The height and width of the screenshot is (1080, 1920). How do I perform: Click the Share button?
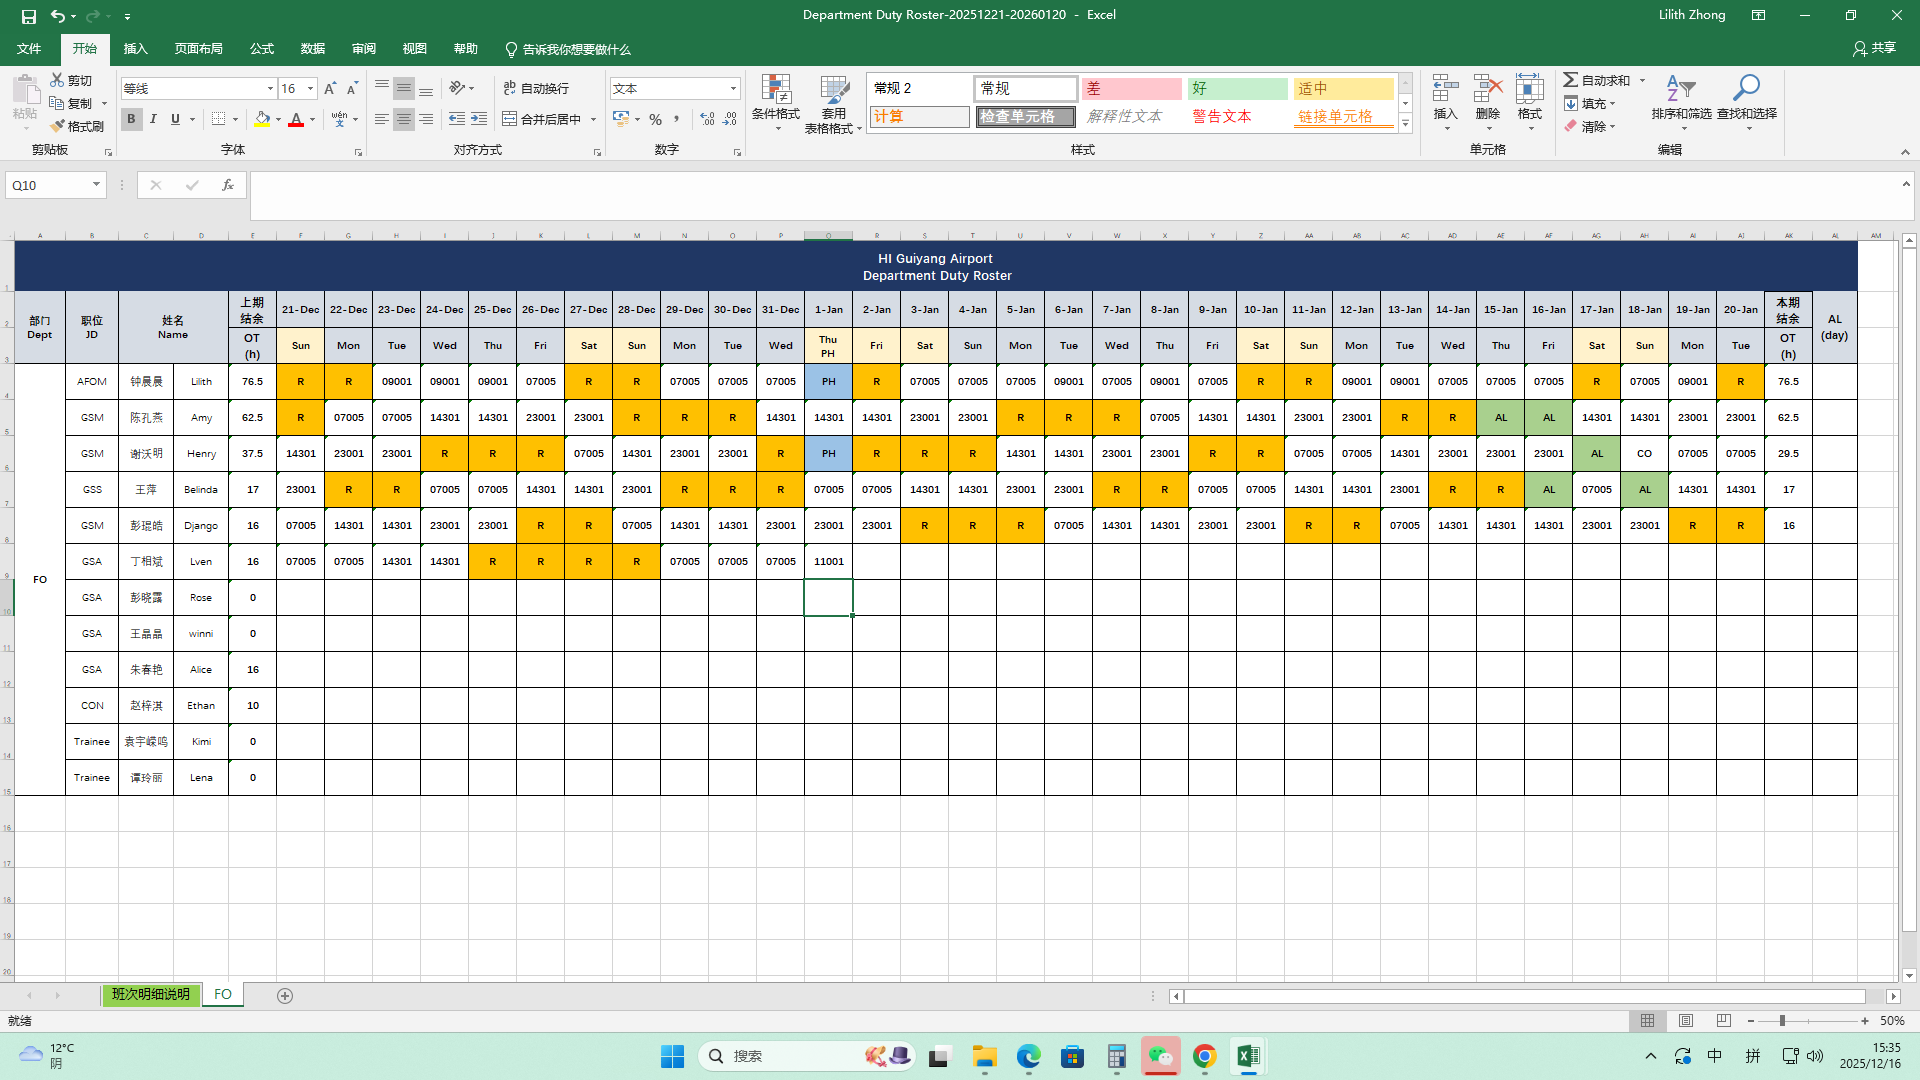(x=1874, y=48)
